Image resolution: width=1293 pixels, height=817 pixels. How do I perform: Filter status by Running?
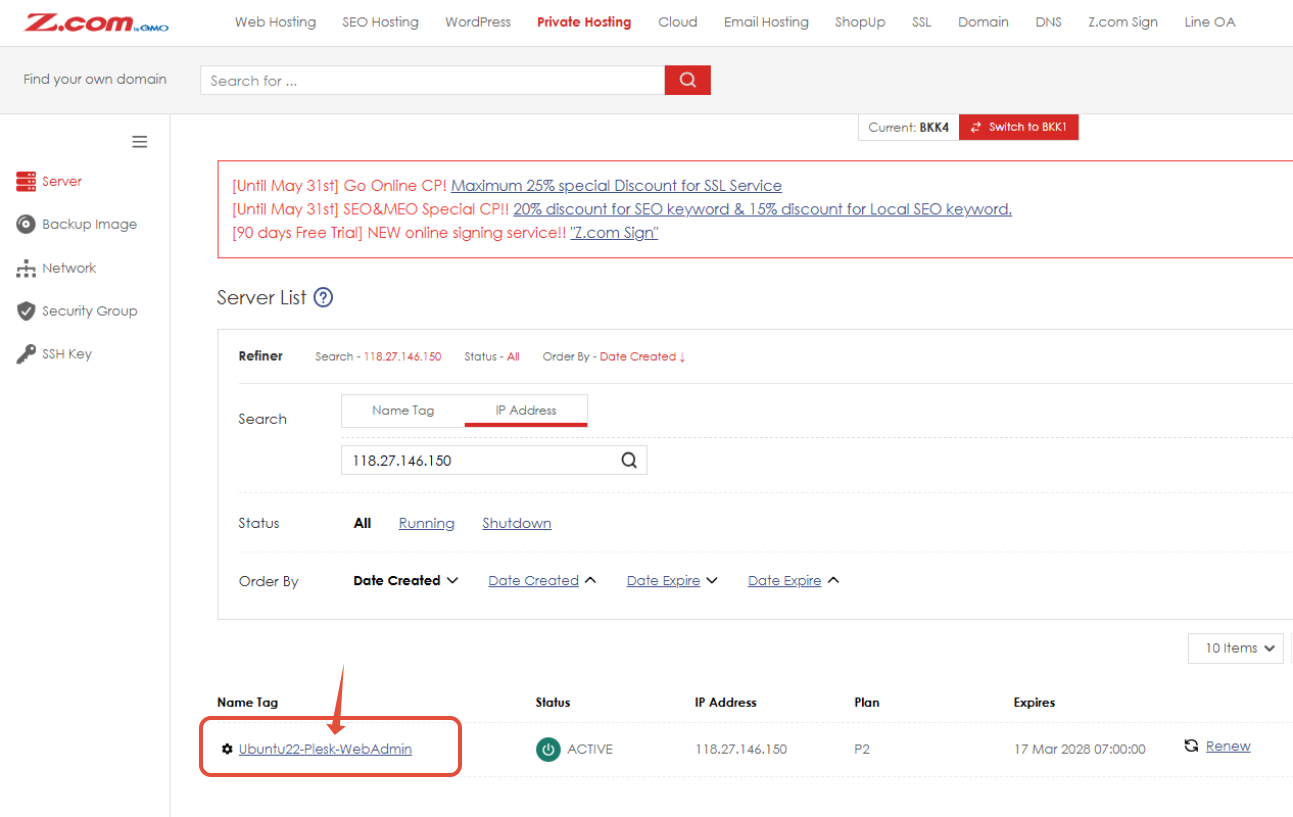click(x=426, y=523)
